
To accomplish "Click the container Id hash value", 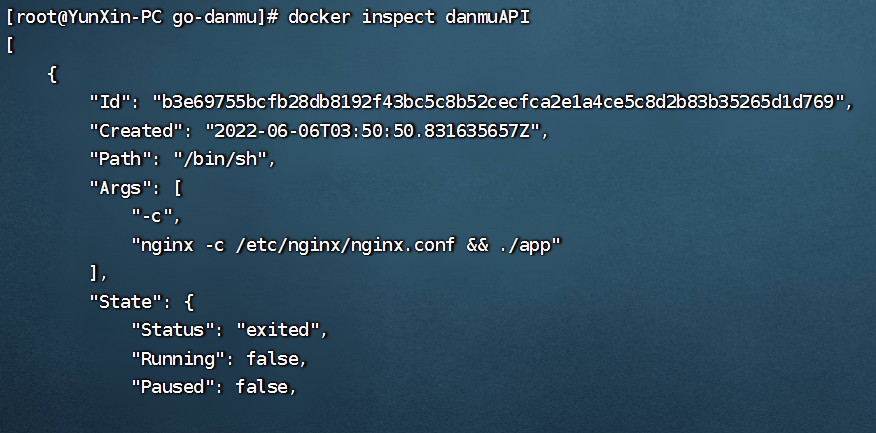I will click(x=498, y=102).
